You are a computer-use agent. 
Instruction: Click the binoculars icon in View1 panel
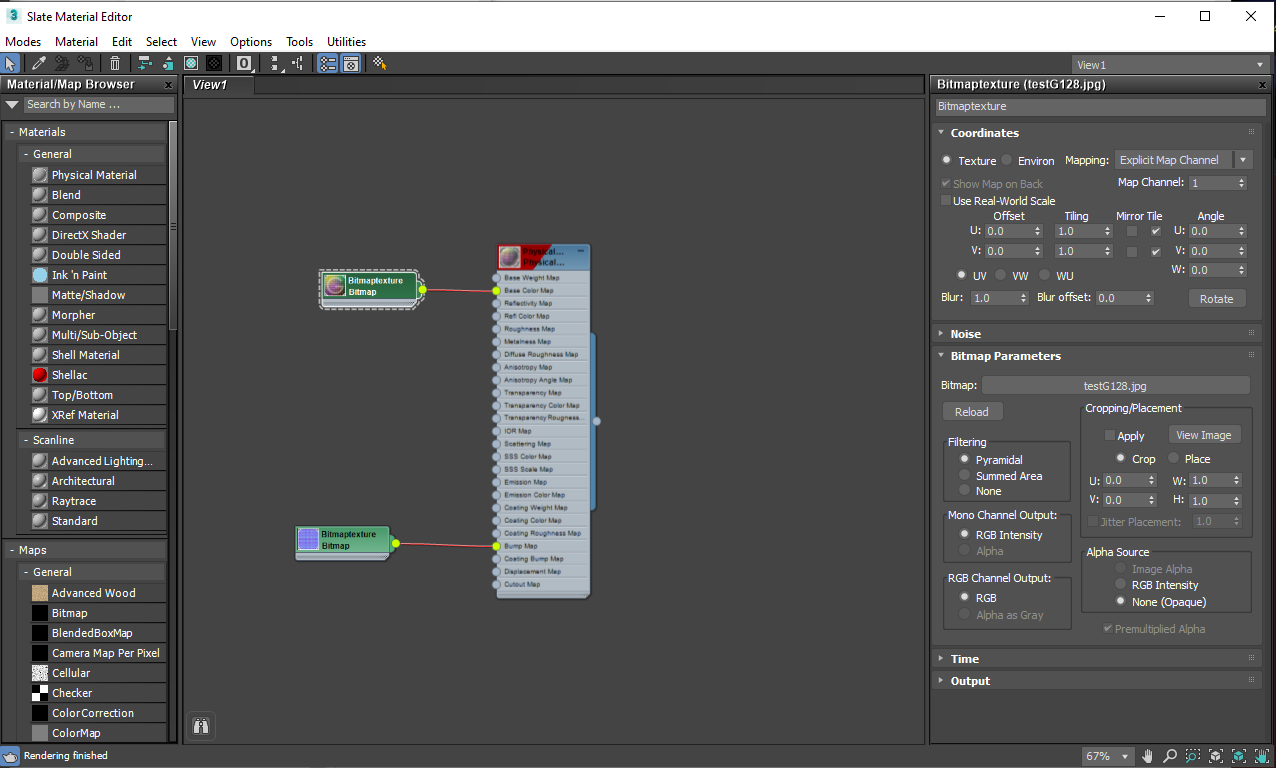pyautogui.click(x=201, y=726)
